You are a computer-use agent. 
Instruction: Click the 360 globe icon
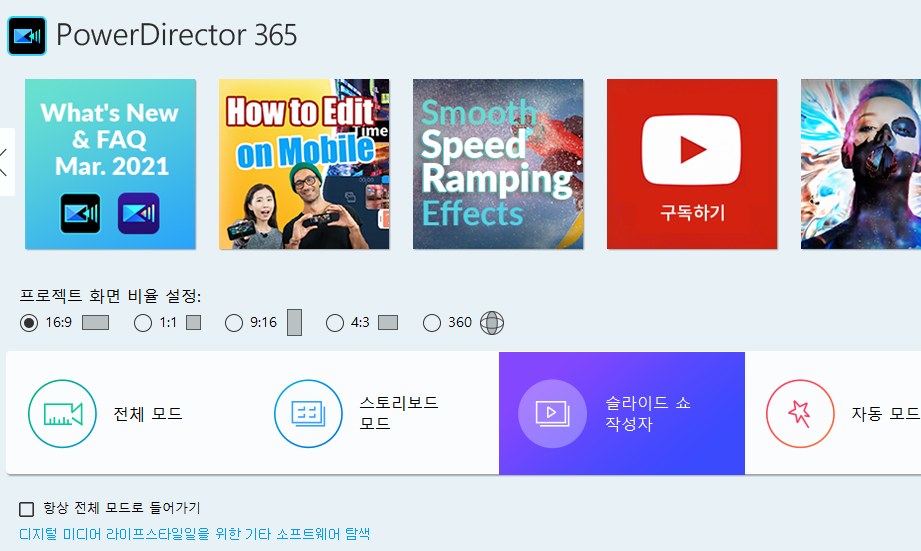click(x=492, y=322)
